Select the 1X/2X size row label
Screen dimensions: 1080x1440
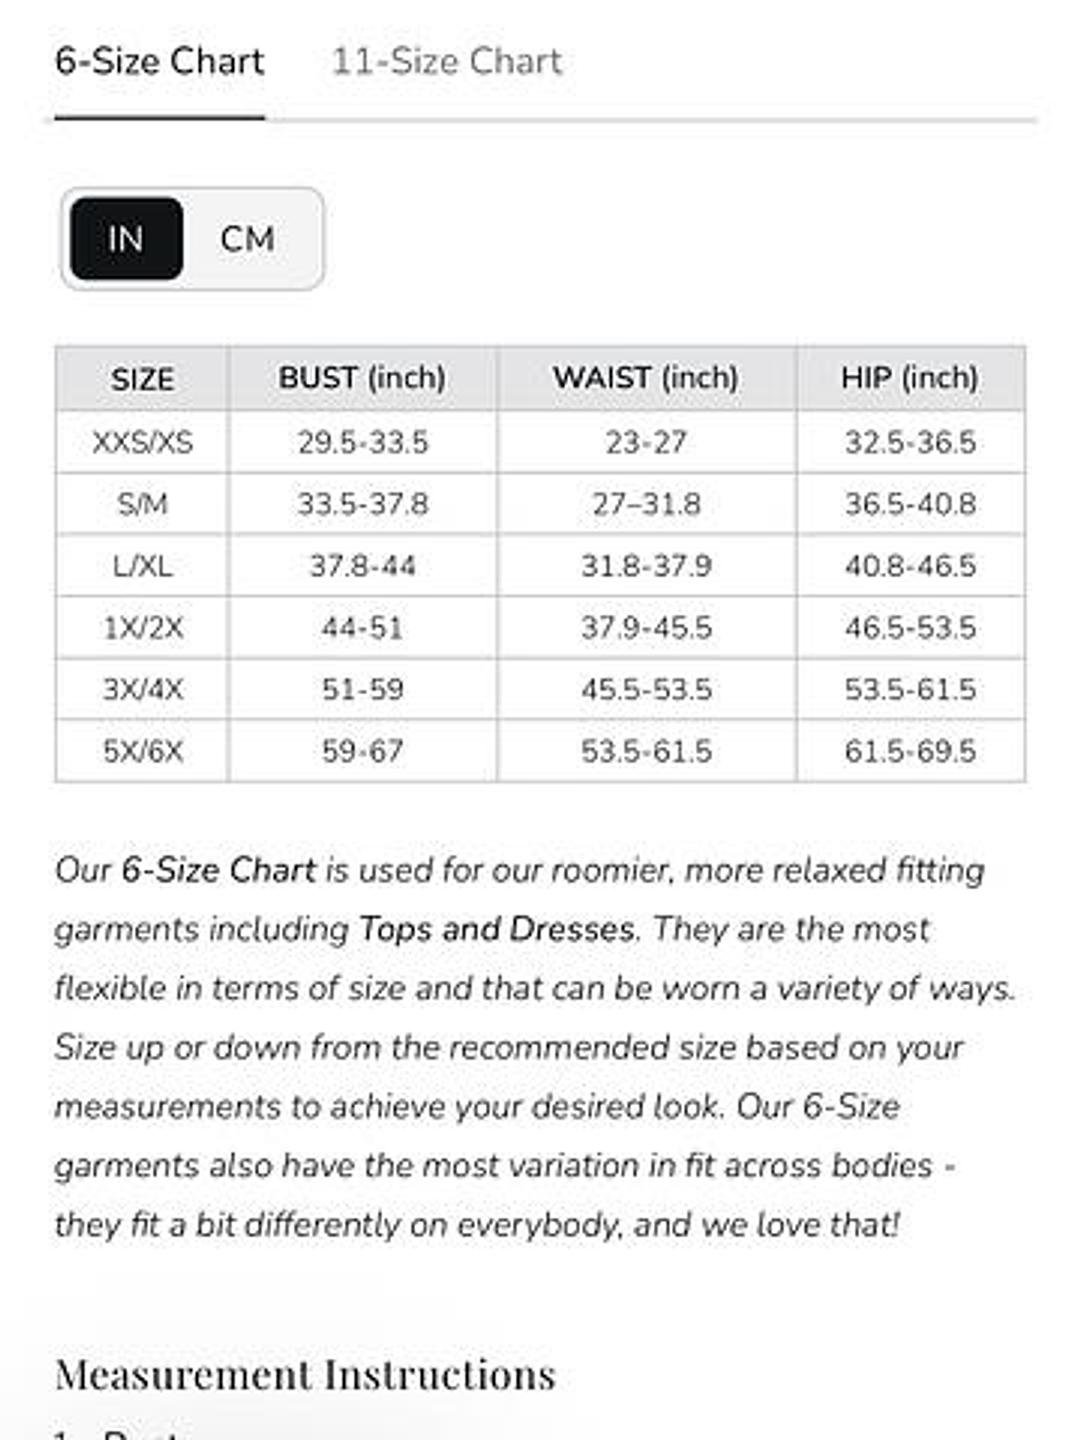click(x=142, y=628)
